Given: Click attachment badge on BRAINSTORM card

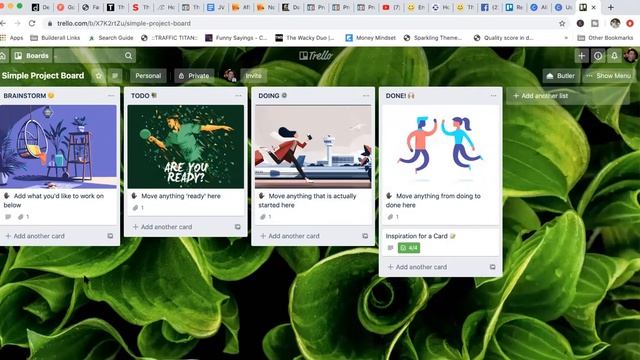Looking at the screenshot, I should tap(23, 217).
